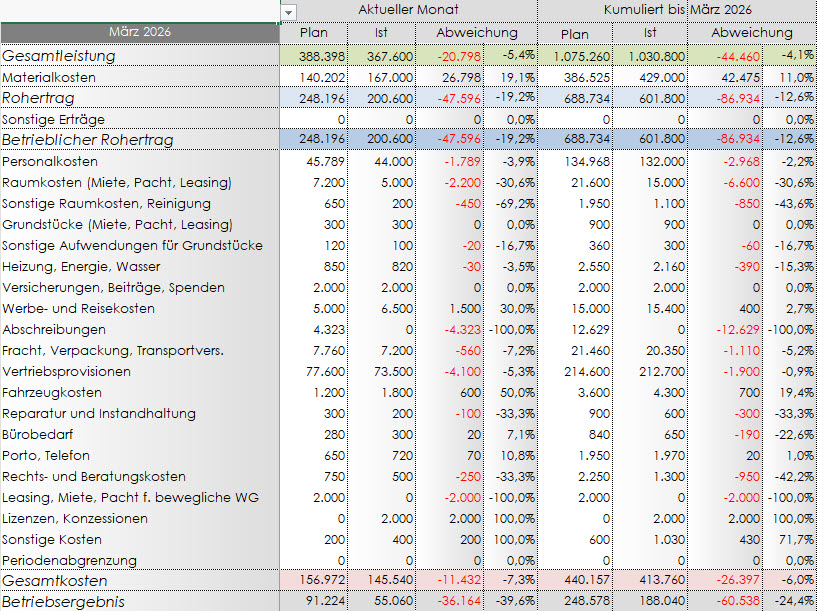Select the Personalkosten row label

50,161
